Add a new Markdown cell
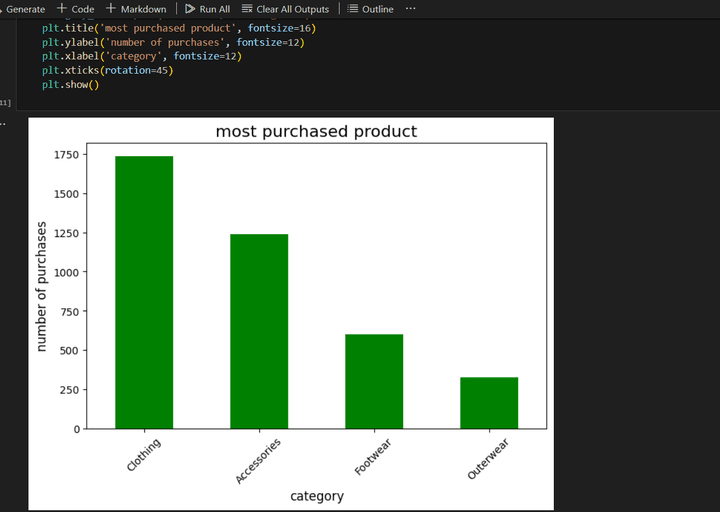This screenshot has width=720, height=512. tap(136, 9)
